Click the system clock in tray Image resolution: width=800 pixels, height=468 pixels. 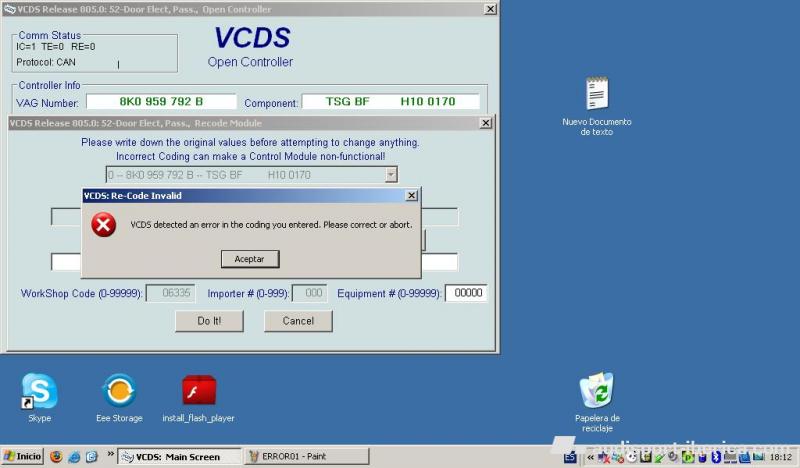(781, 457)
